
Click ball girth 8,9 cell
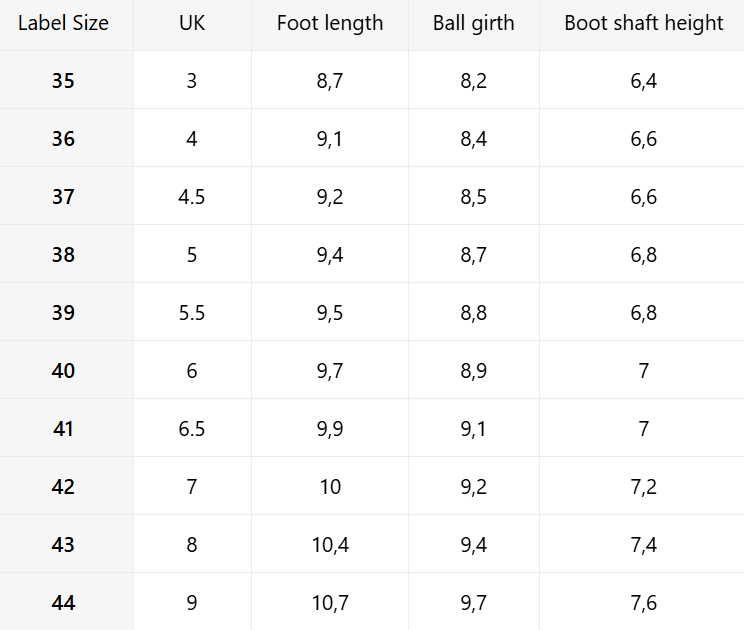[474, 371]
